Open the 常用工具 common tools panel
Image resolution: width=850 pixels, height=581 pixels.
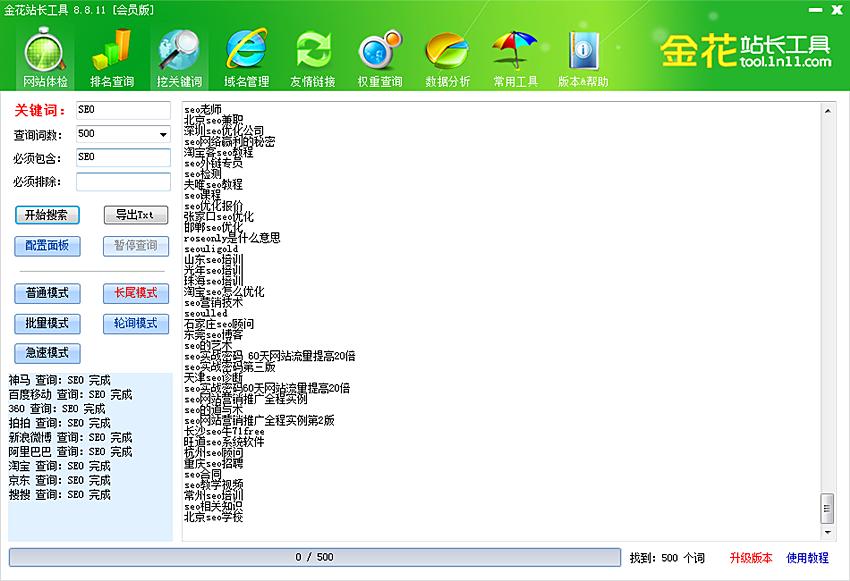click(514, 56)
